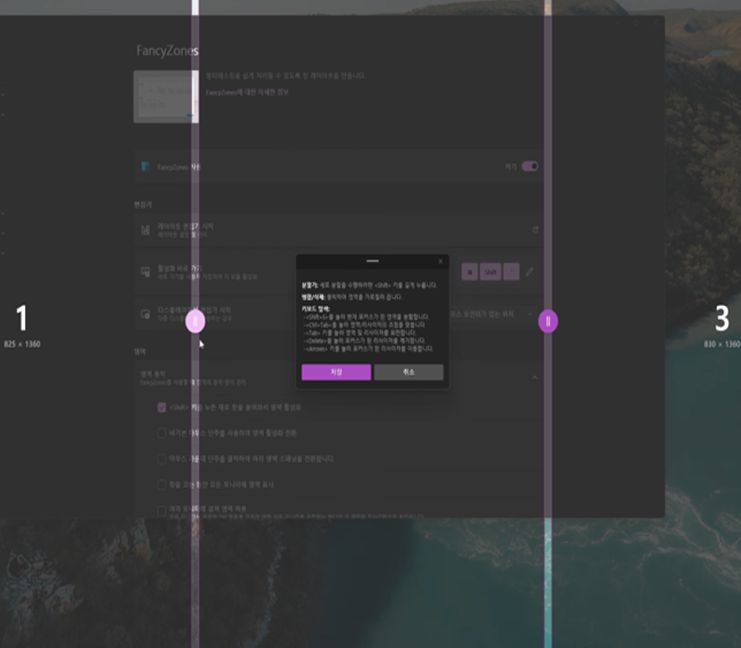This screenshot has height=648, width=741.
Task: Click the Shift key chip in shortcut
Action: (490, 272)
